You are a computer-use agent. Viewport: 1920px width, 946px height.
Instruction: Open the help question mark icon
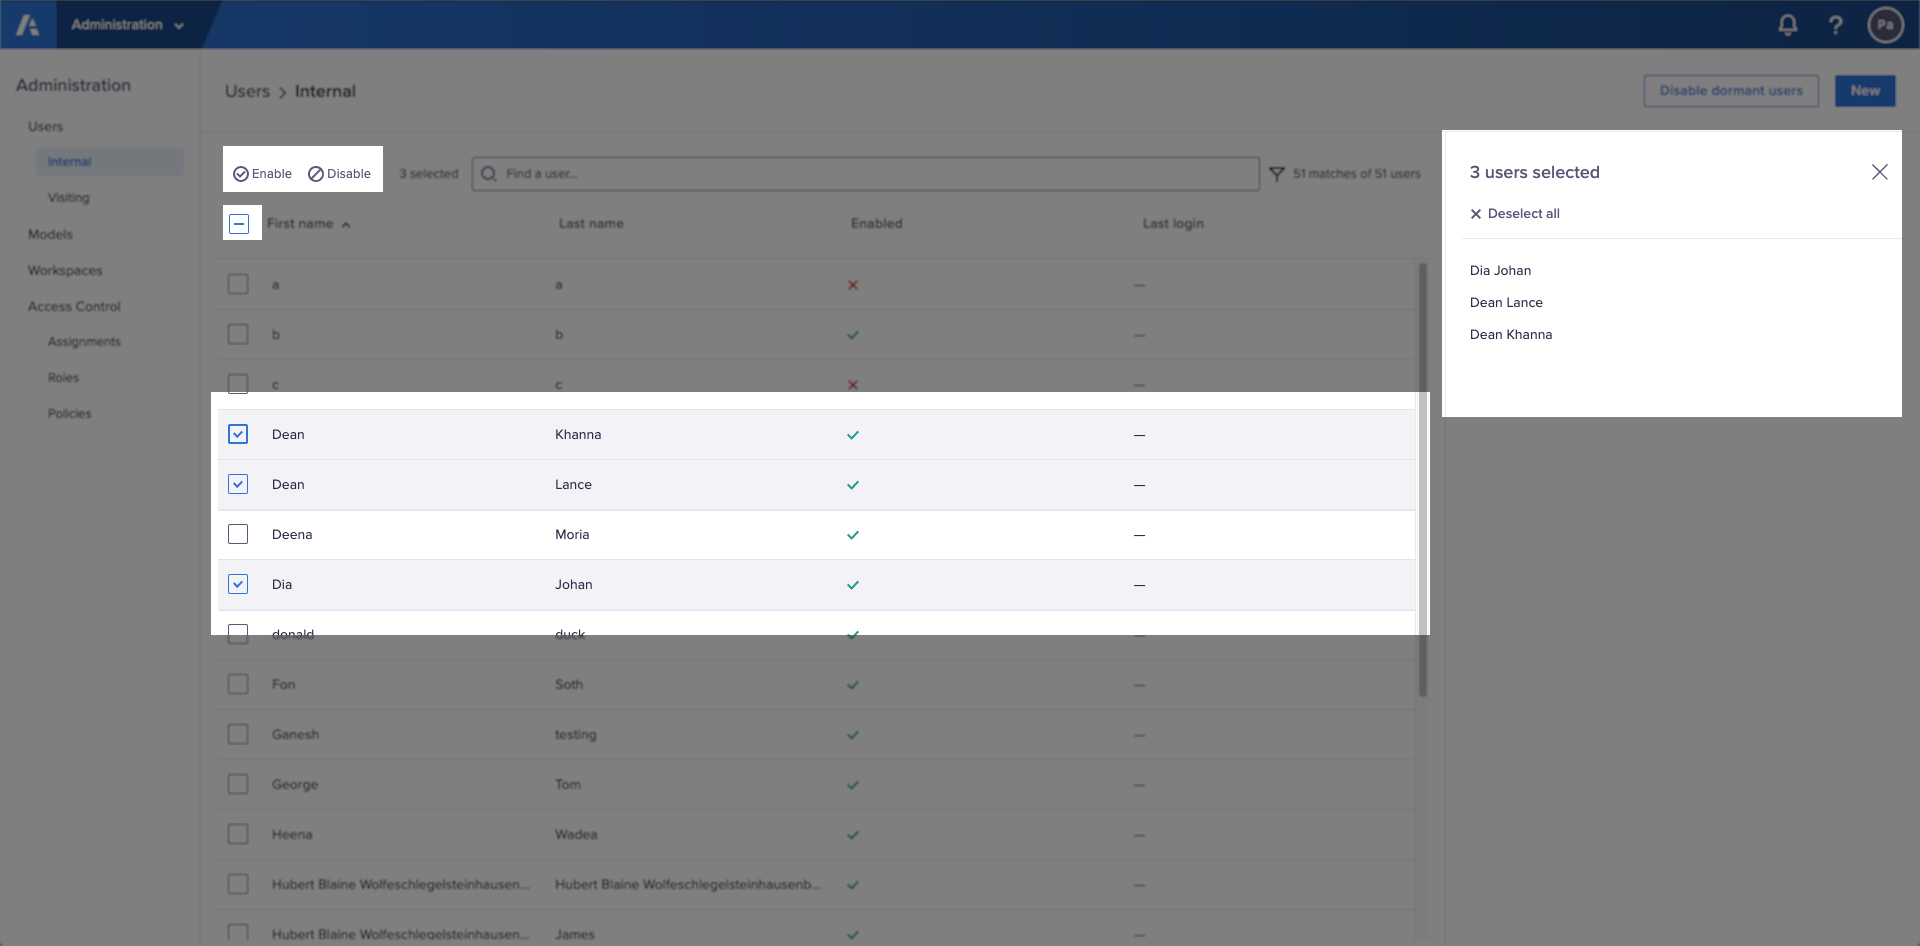click(x=1836, y=24)
